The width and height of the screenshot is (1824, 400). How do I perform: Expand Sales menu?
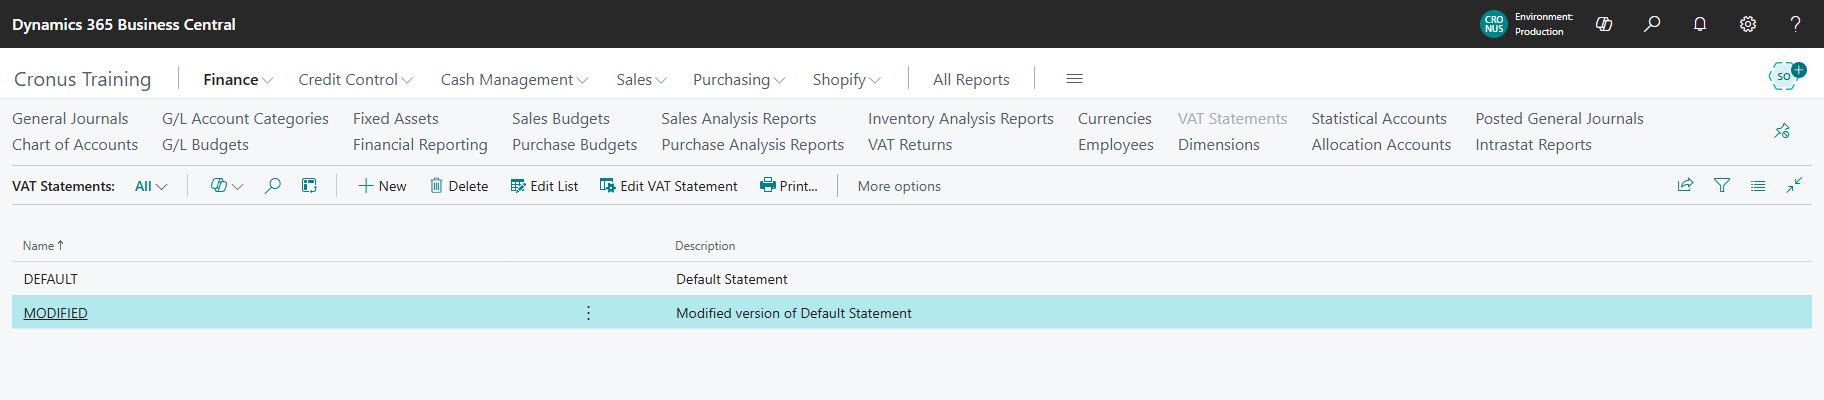(641, 79)
